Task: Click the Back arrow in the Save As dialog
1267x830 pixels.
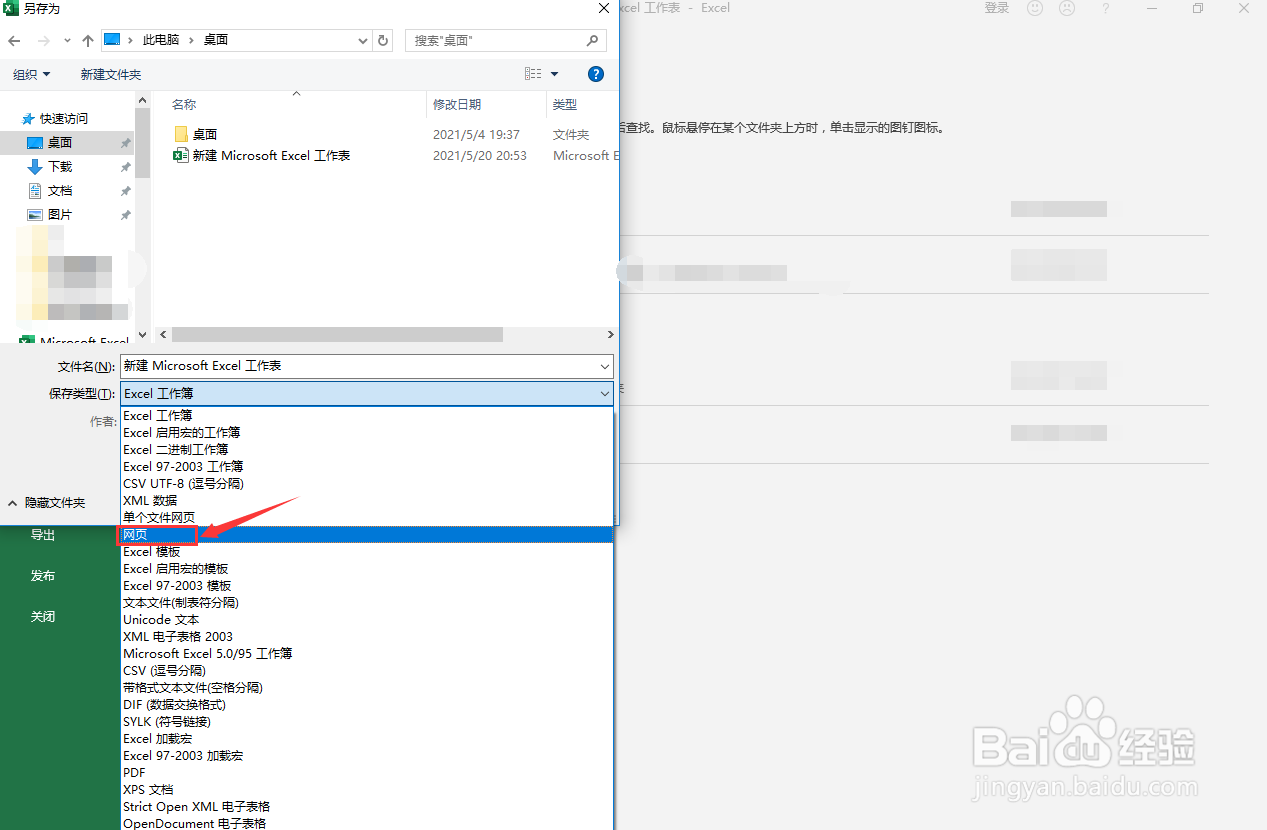Action: click(x=14, y=41)
